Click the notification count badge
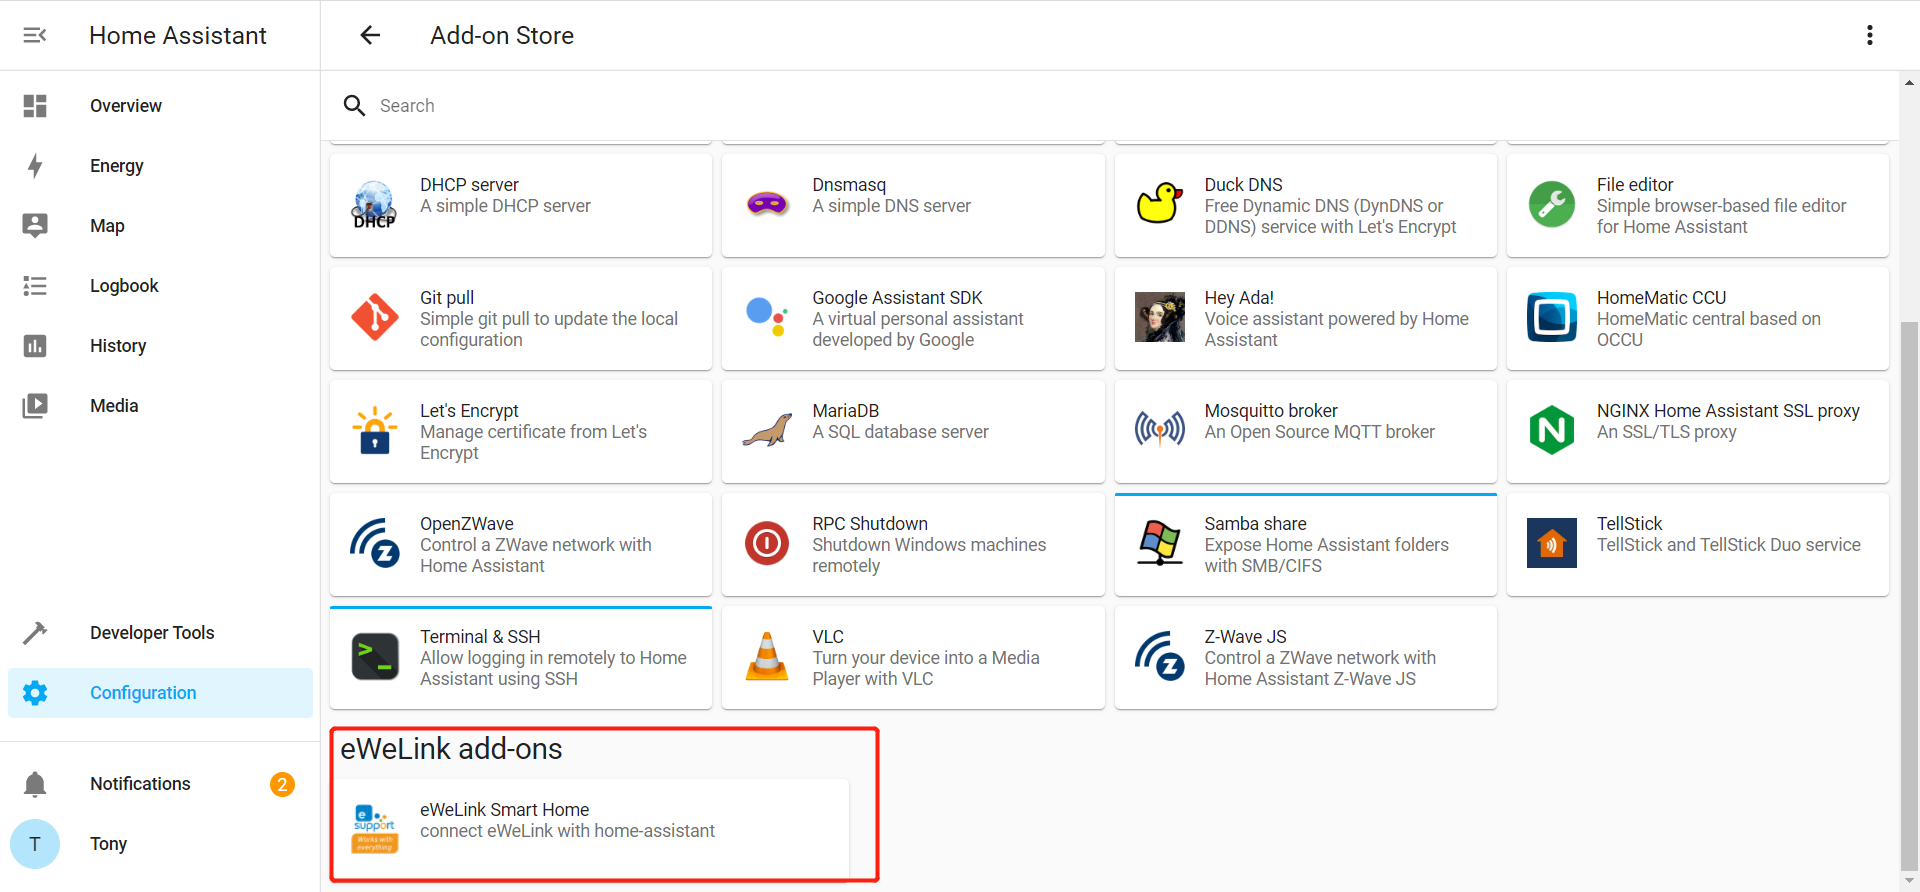The height and width of the screenshot is (892, 1920). tap(282, 784)
